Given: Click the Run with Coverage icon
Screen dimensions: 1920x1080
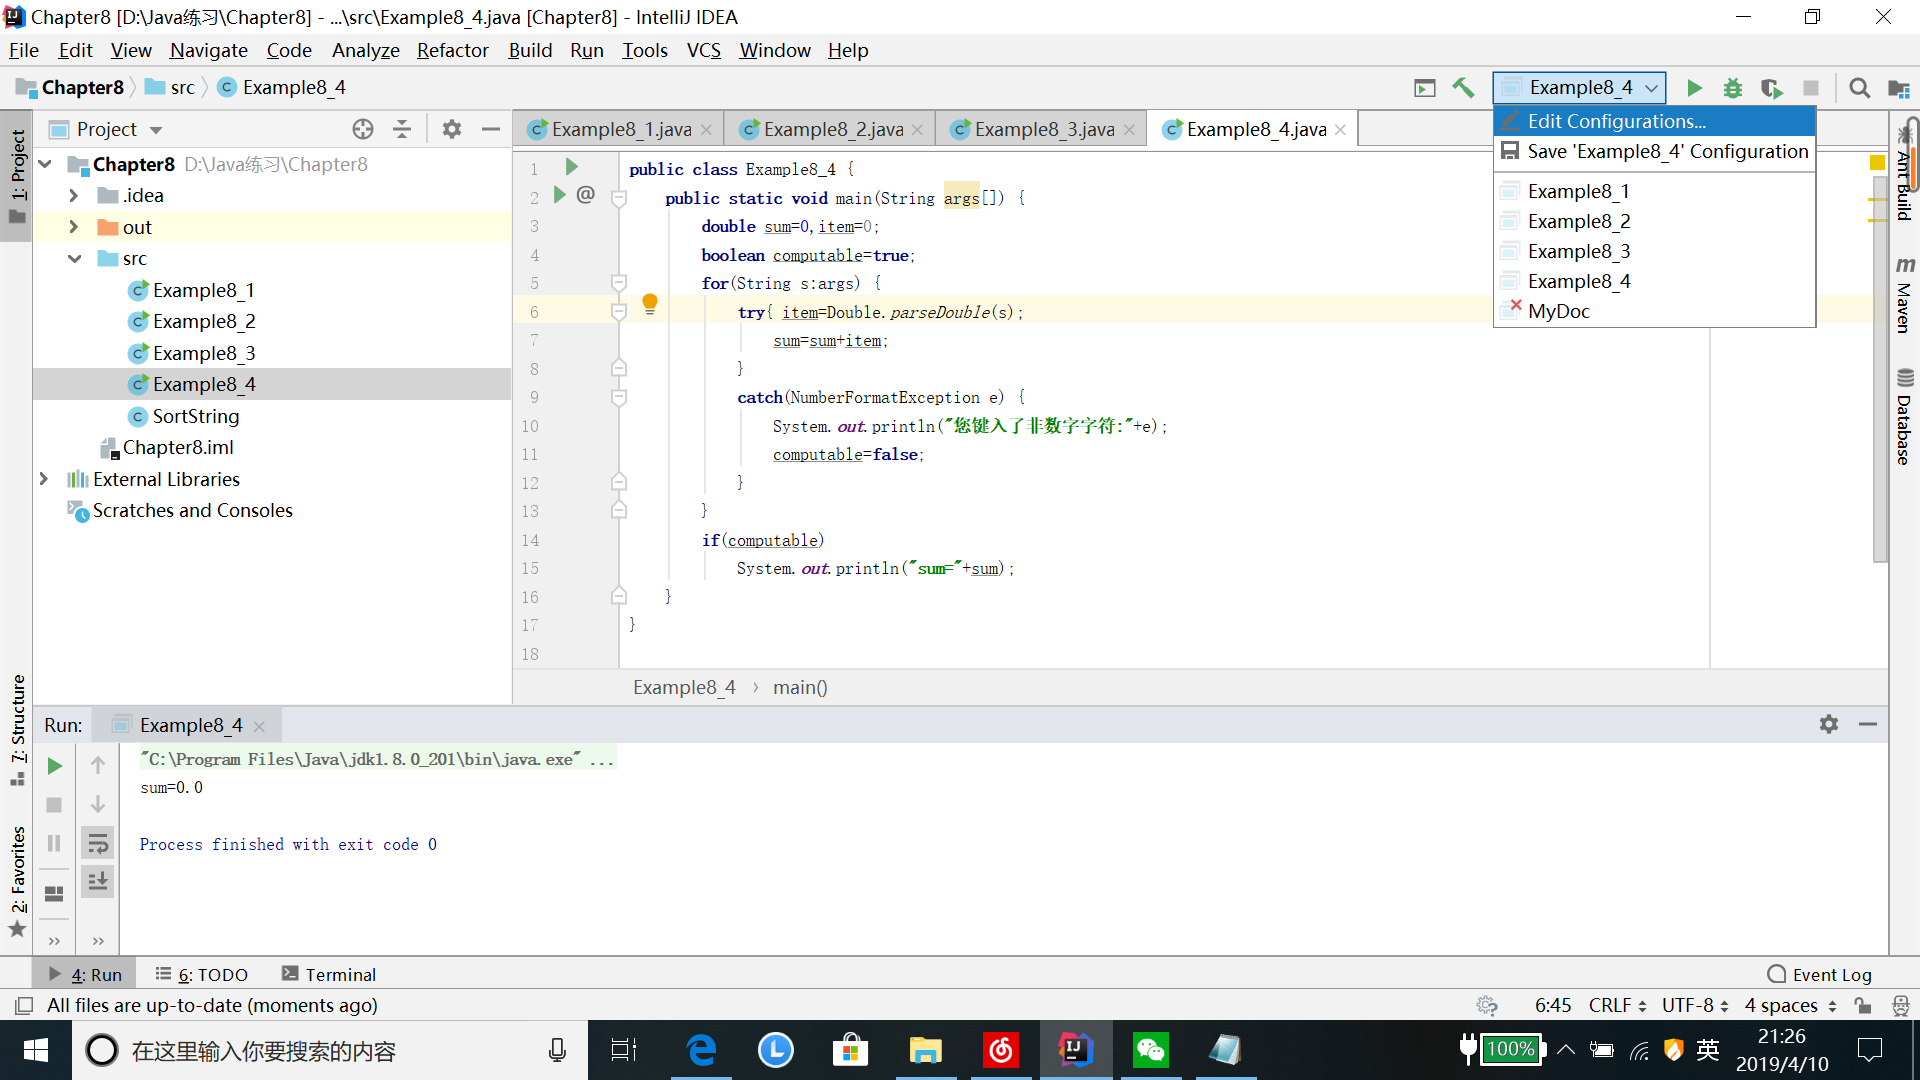Looking at the screenshot, I should [1771, 88].
